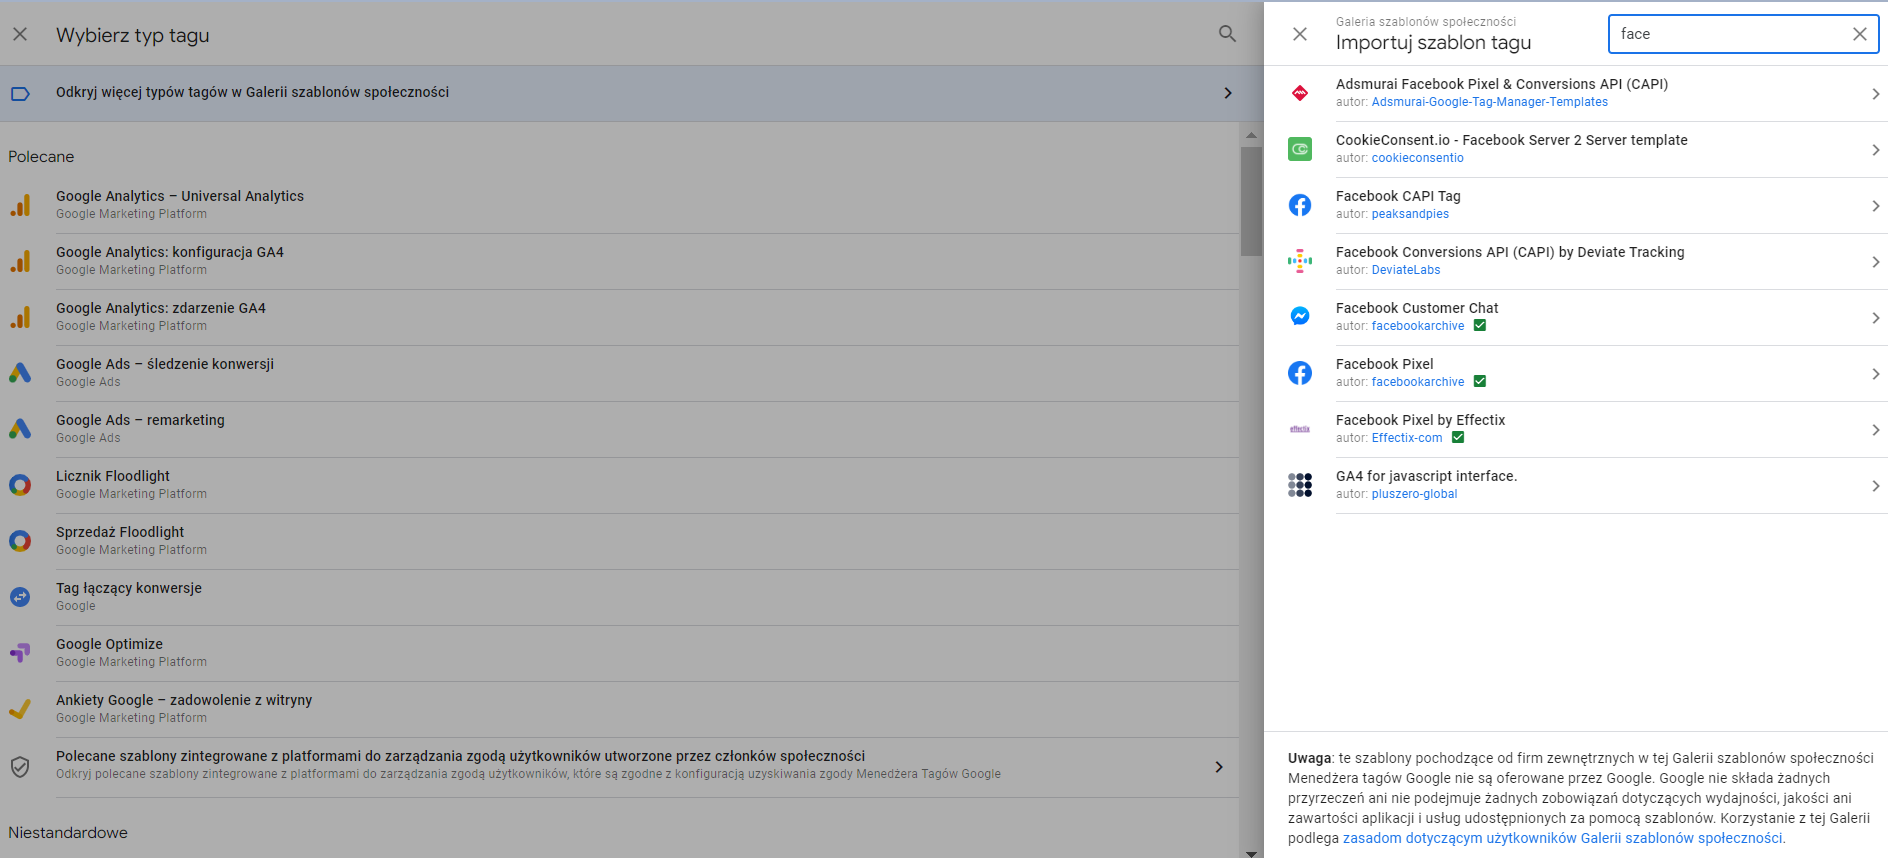Click the Deviate Tracking colorful icon

(1299, 261)
